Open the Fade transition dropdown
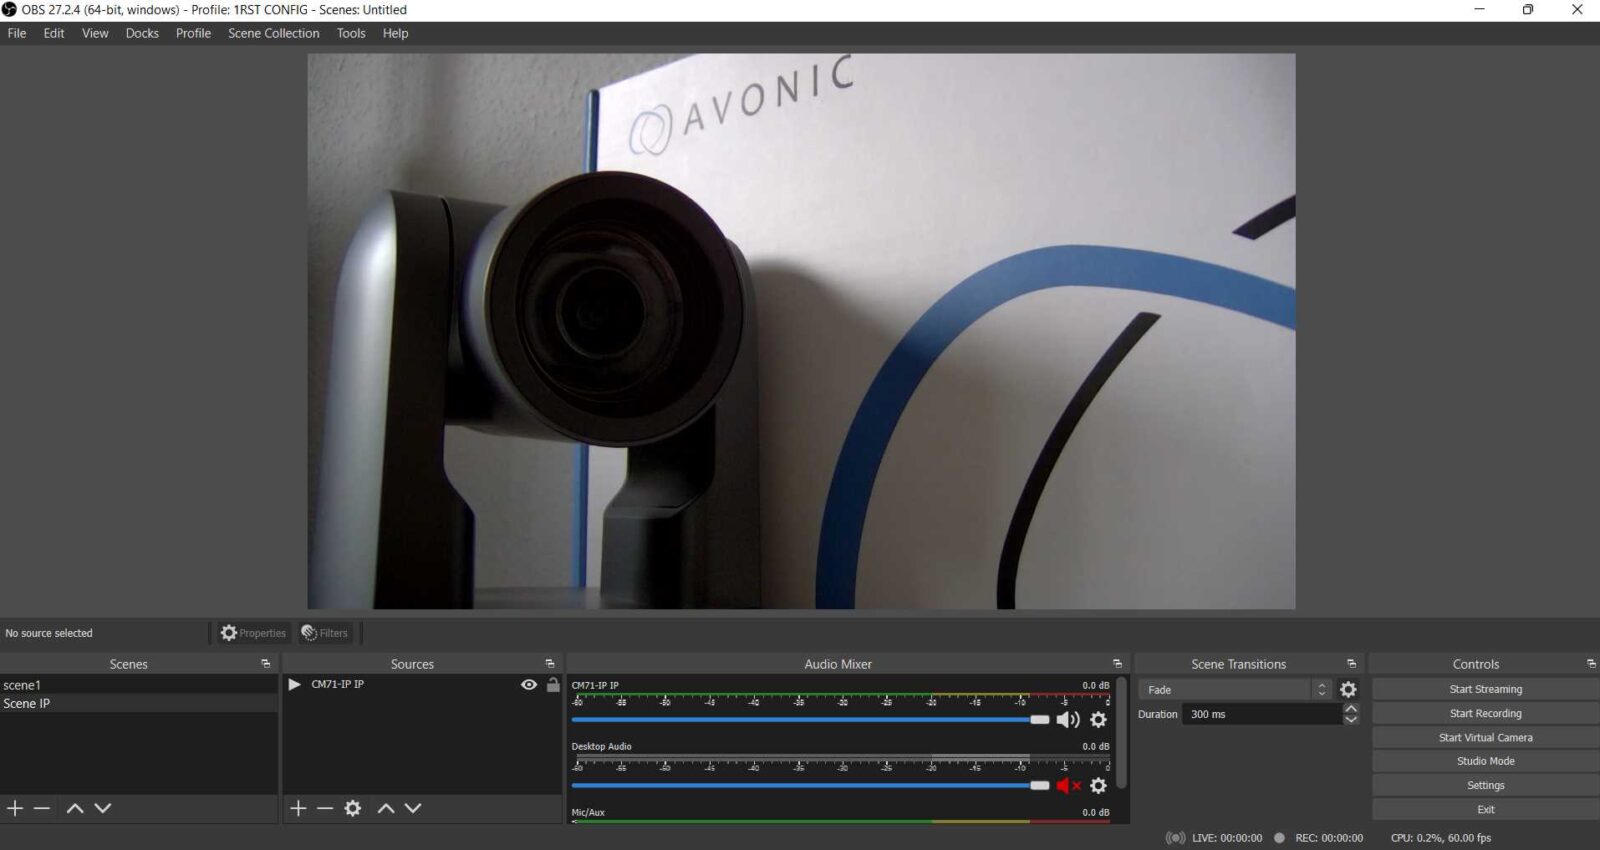Screen dimensions: 1600x850 (x=1235, y=690)
